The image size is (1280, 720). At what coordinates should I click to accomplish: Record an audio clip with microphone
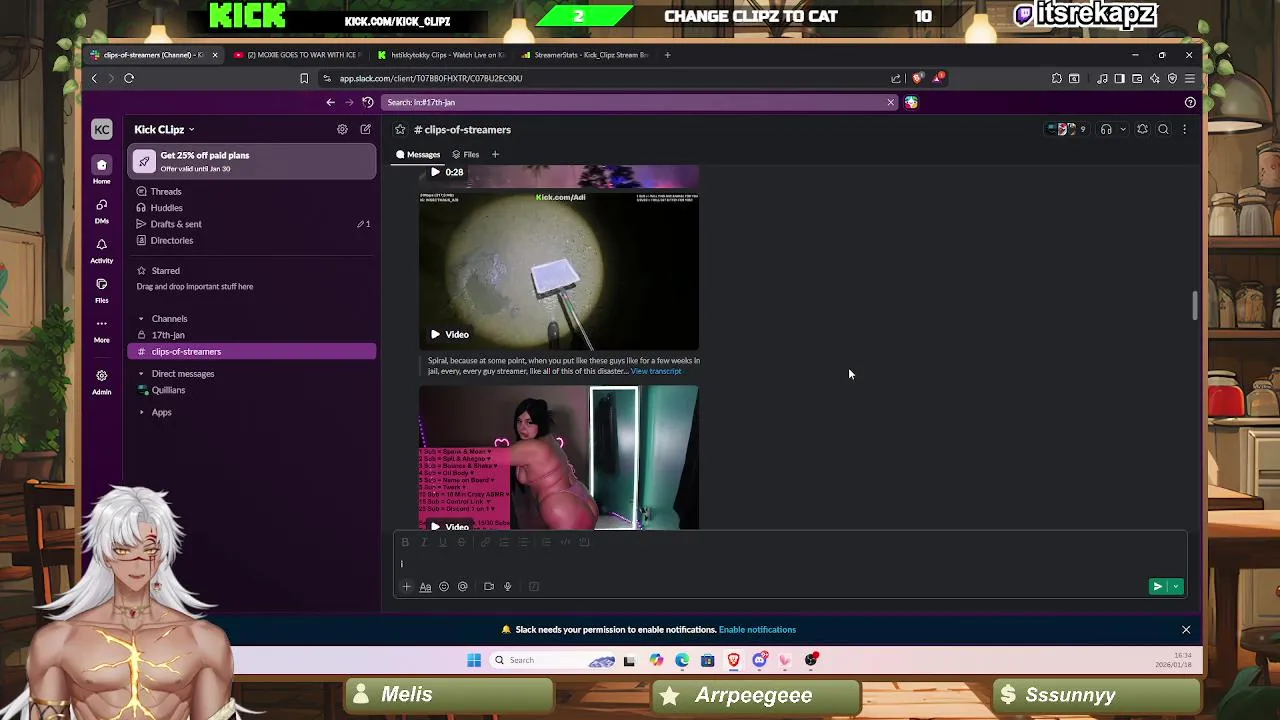(x=508, y=587)
